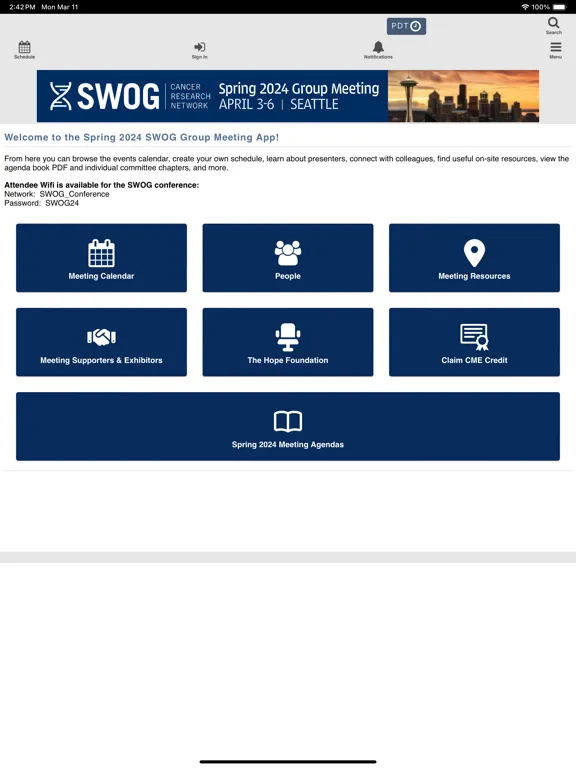576x768 pixels.
Task: Select the 'Network: SWOG_Conference' text
Action: point(57,194)
